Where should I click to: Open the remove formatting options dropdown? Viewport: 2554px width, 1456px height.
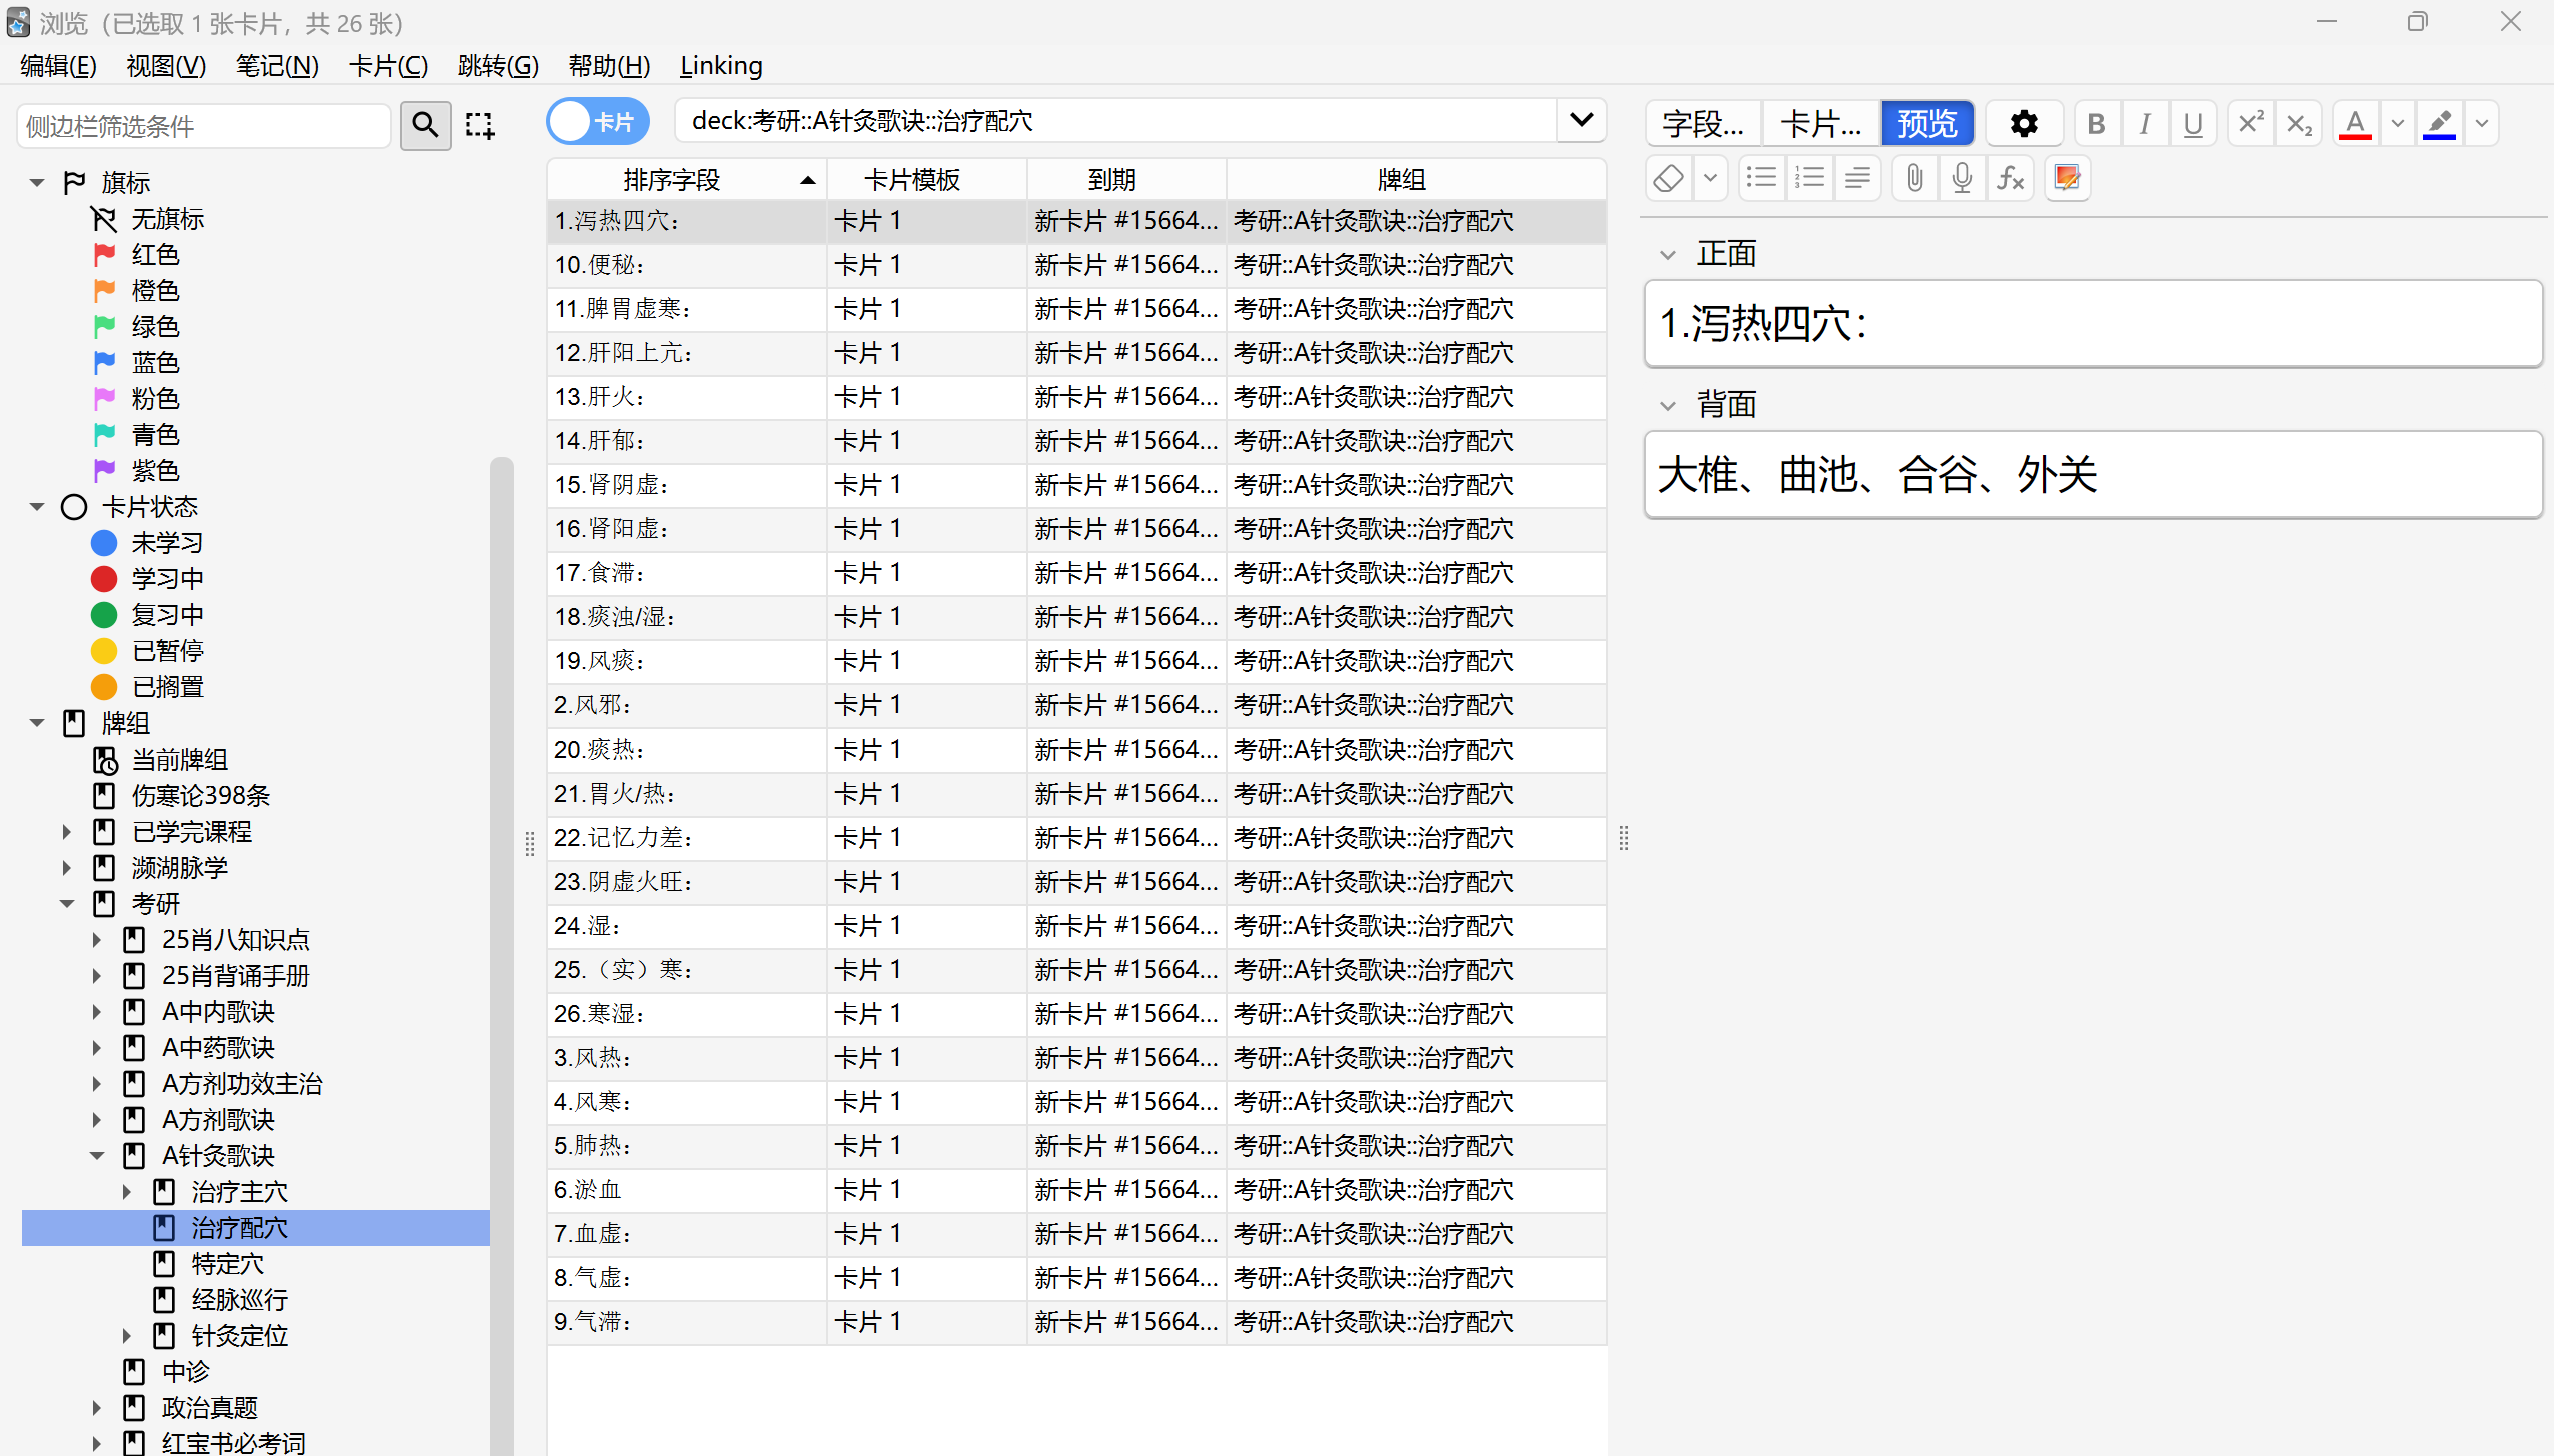tap(1710, 178)
